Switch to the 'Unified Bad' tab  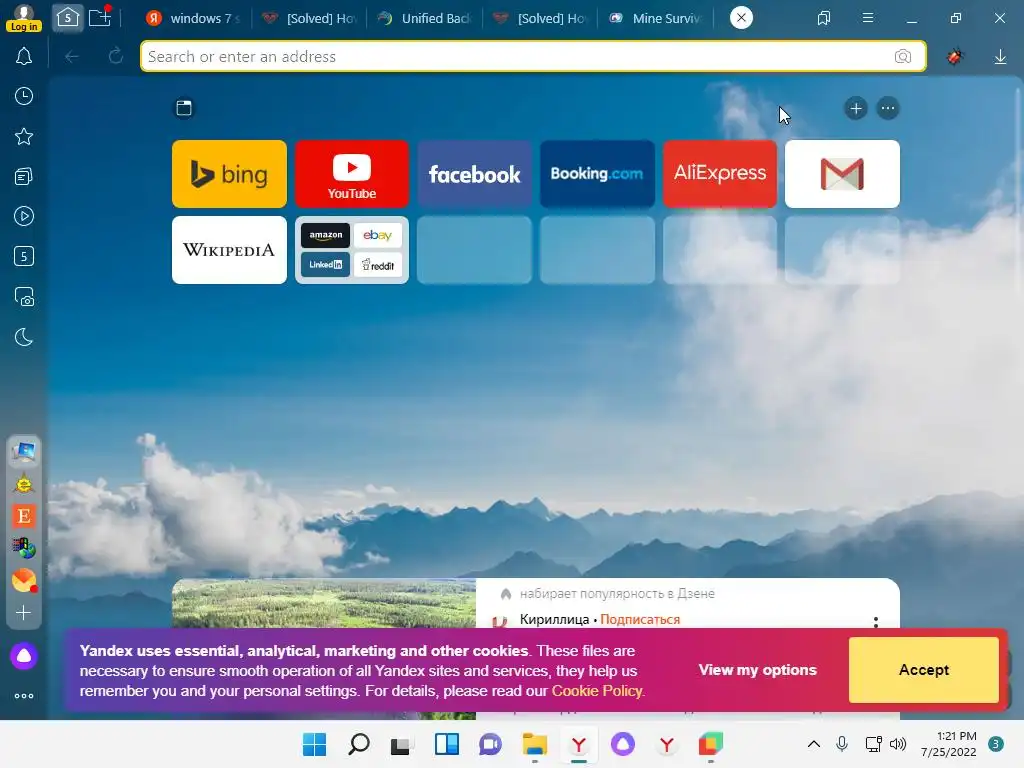424,18
